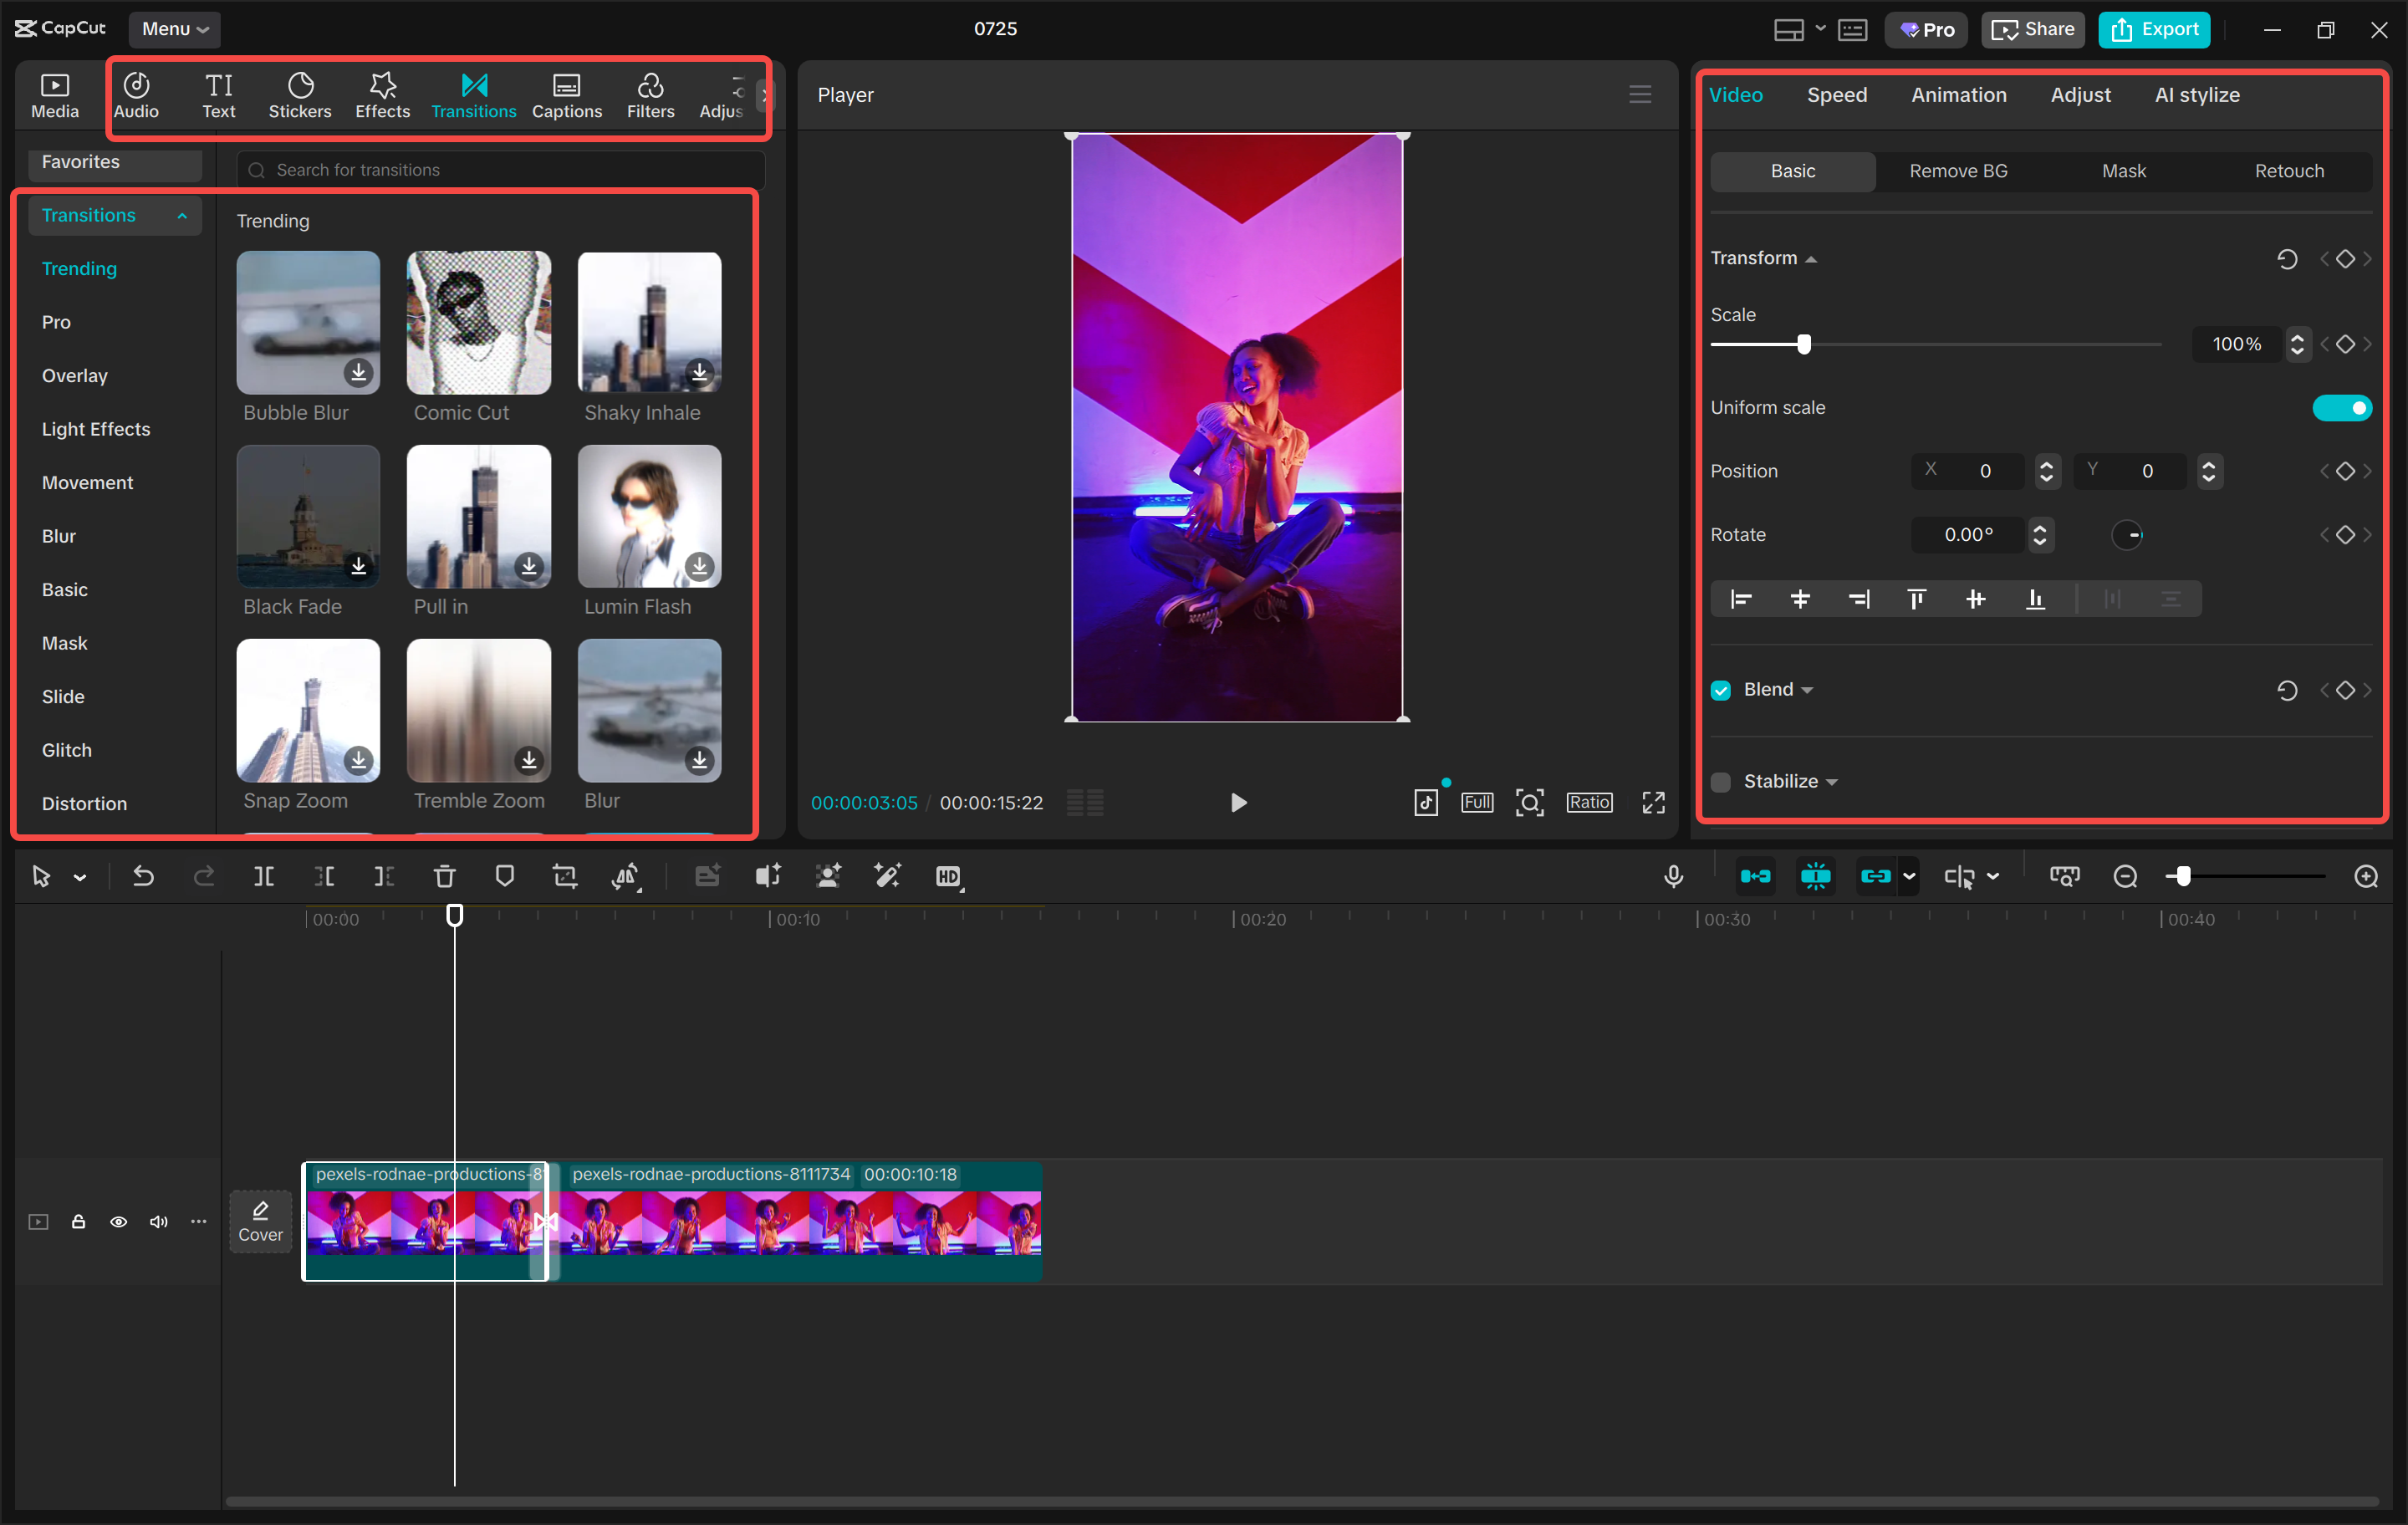Screen dimensions: 2408x1525
Task: Open the Stickers panel
Action: (299, 96)
